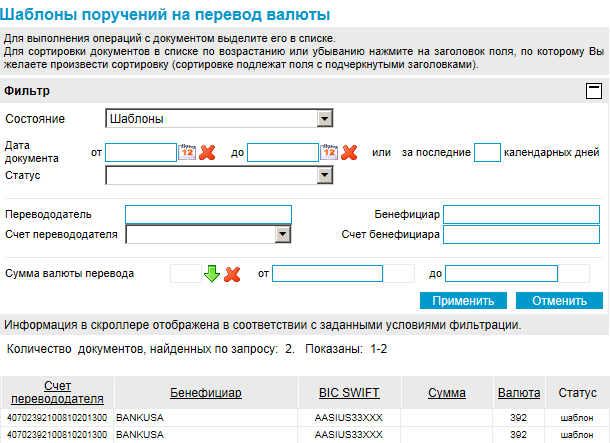Select the first row's account 40702392100810201300

tap(57, 418)
